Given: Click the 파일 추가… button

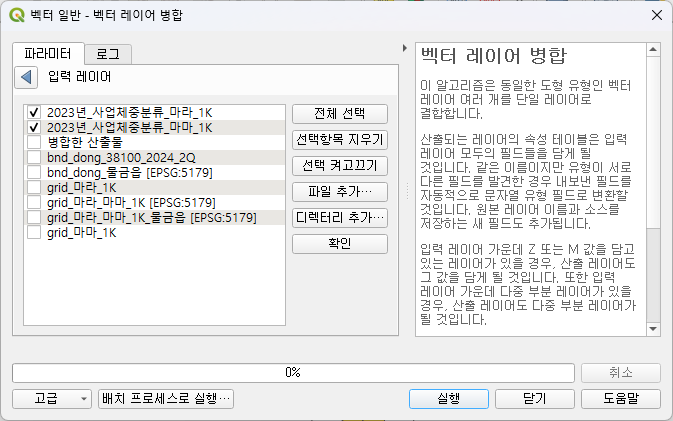Looking at the screenshot, I should pyautogui.click(x=340, y=192).
